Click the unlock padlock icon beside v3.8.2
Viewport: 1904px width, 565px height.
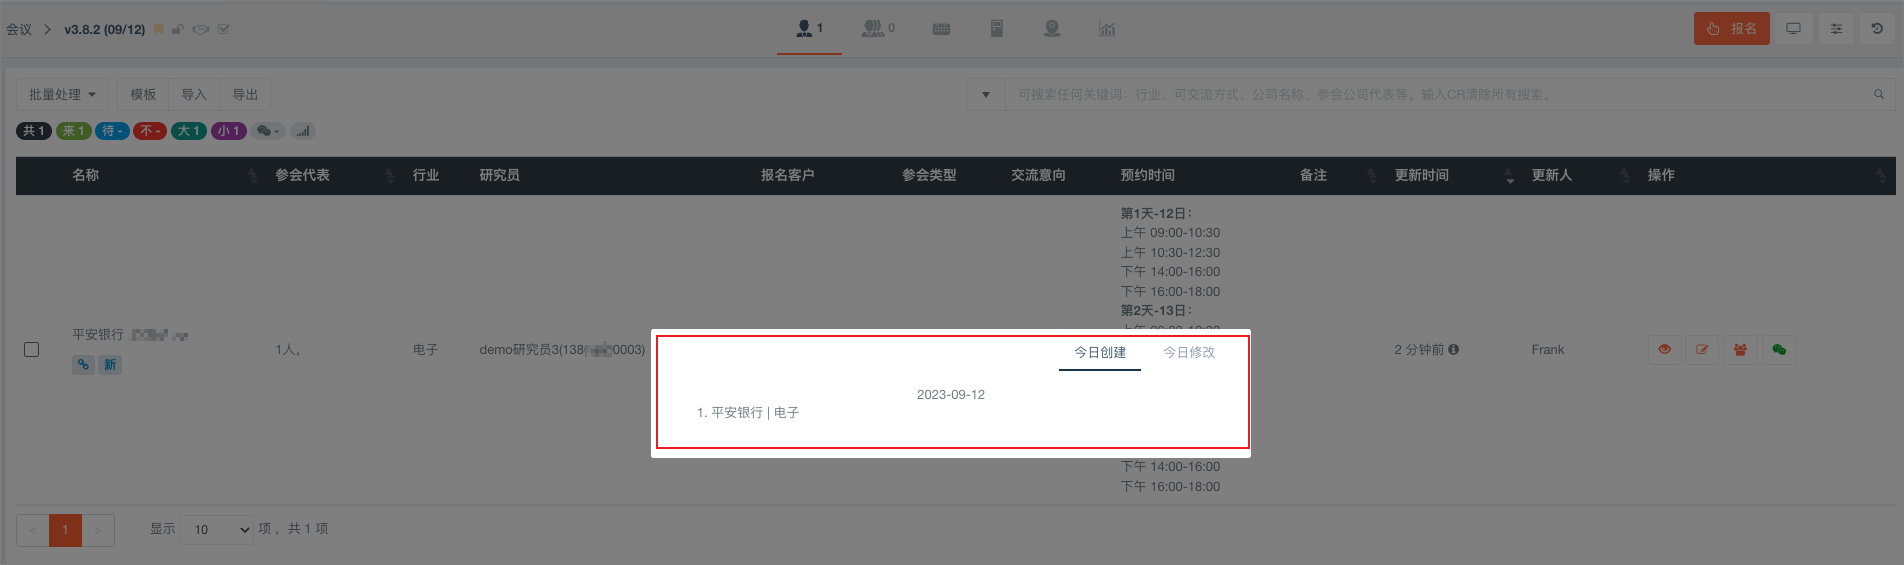[178, 29]
